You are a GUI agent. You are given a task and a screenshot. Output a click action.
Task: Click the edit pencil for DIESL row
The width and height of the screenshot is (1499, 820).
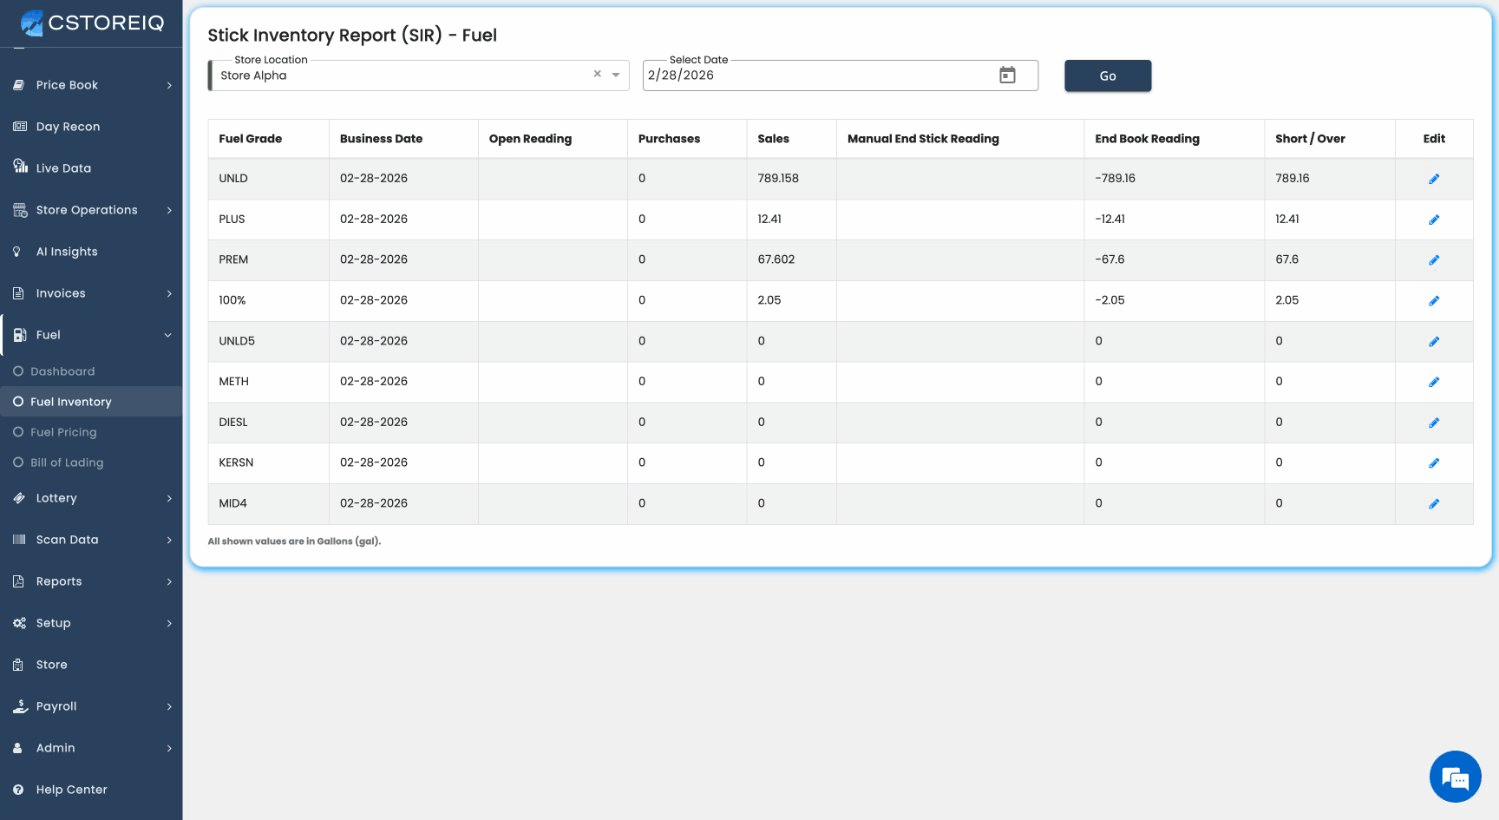[x=1433, y=423]
